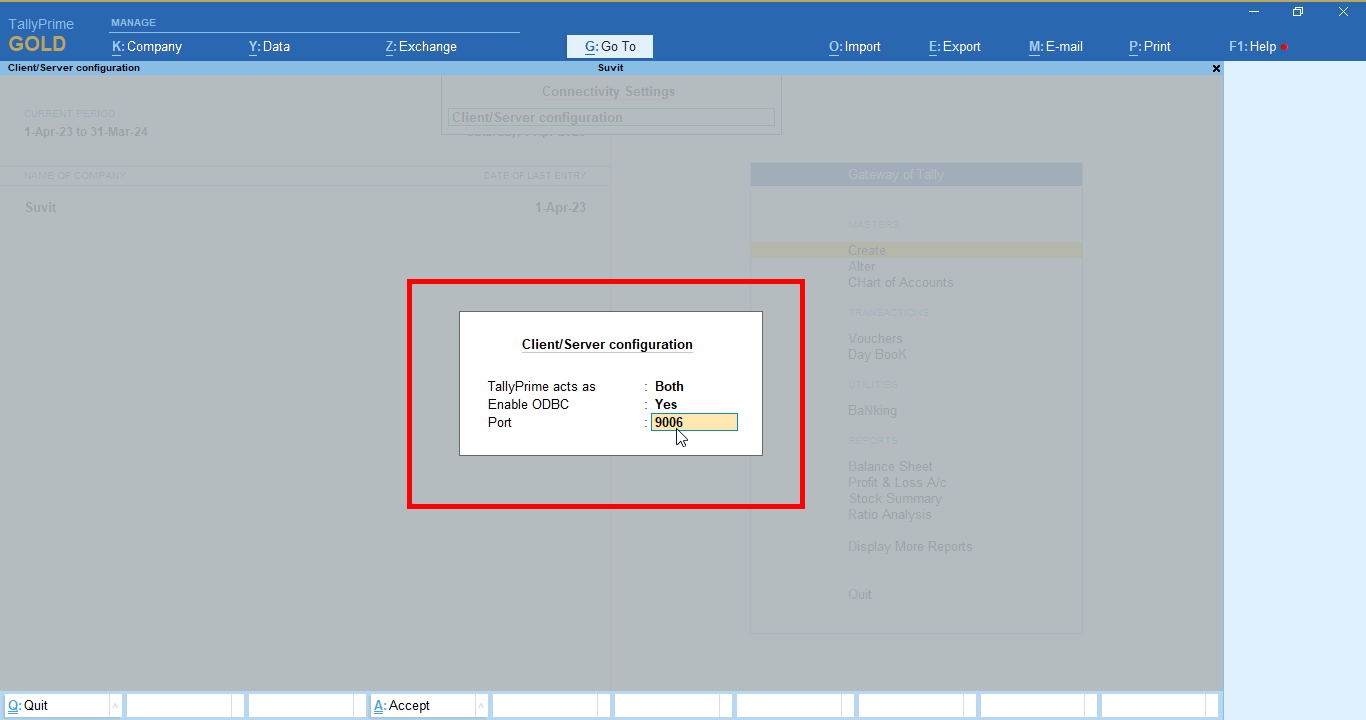
Task: Click 'Profit & Loss A/c' report
Action: click(x=897, y=482)
